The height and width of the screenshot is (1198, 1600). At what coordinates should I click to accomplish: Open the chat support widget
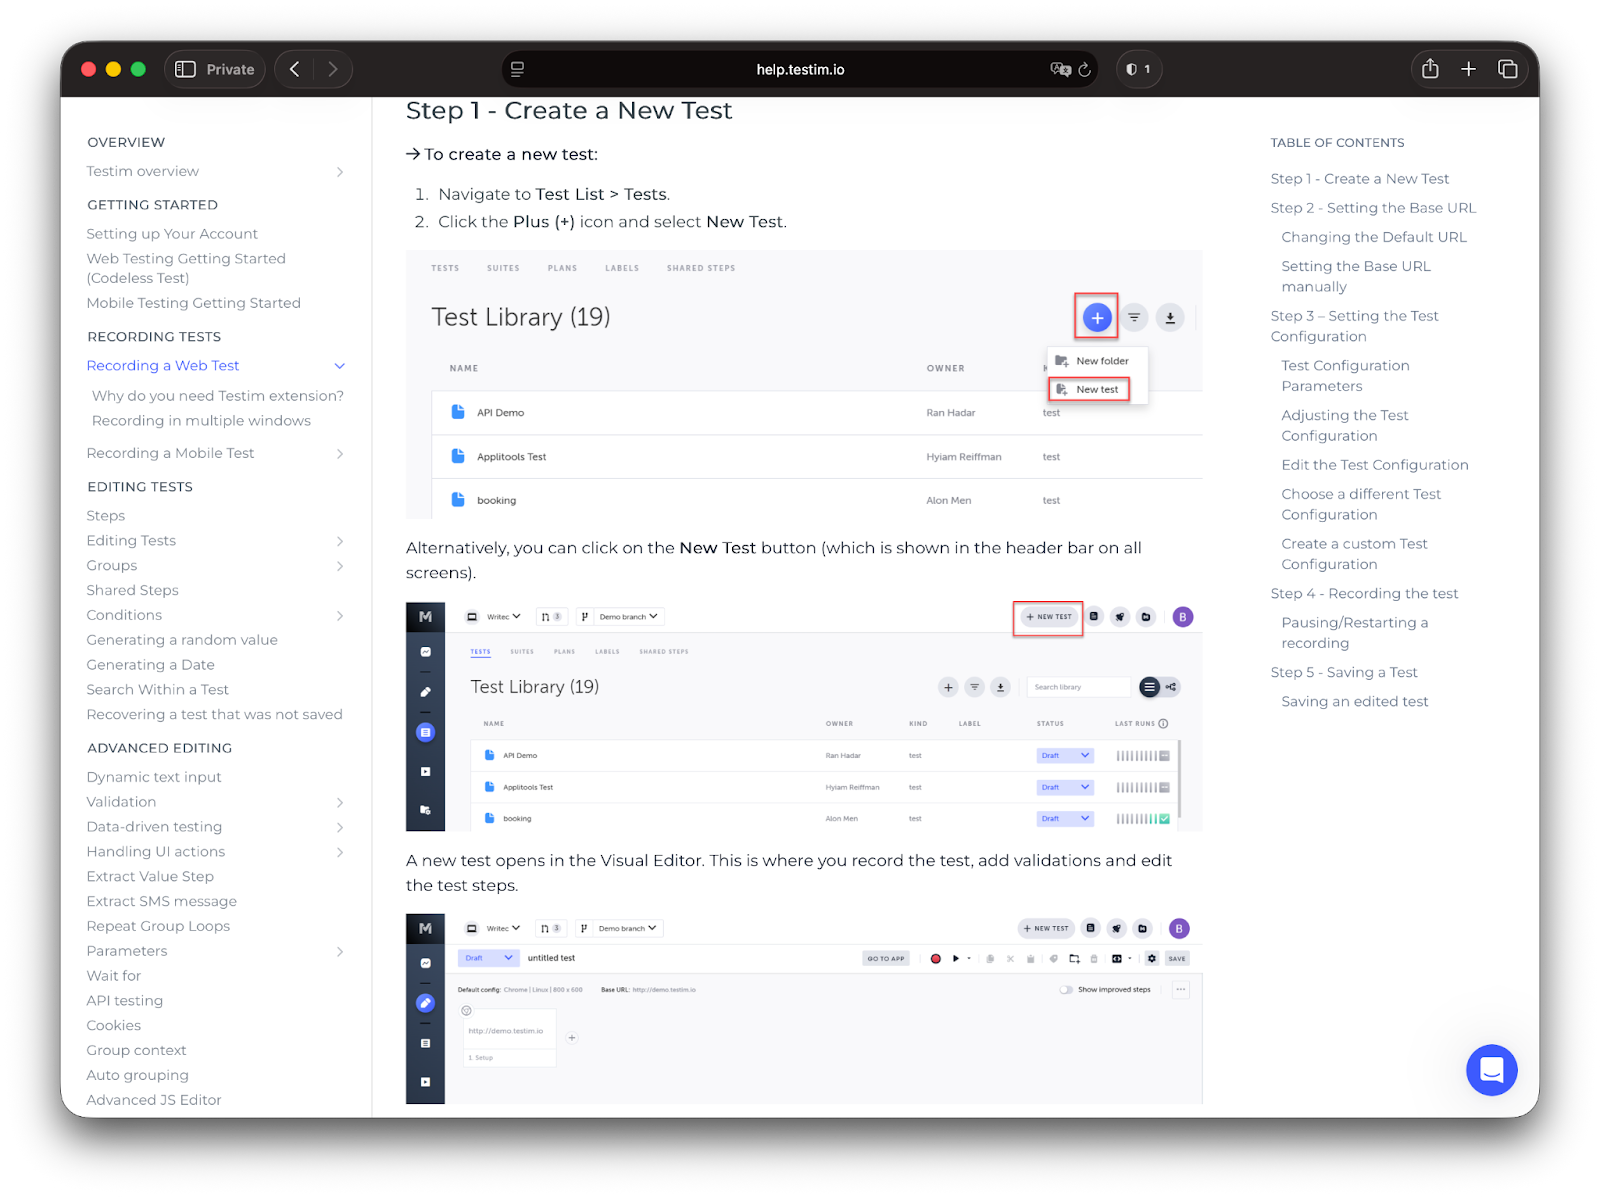tap(1491, 1070)
